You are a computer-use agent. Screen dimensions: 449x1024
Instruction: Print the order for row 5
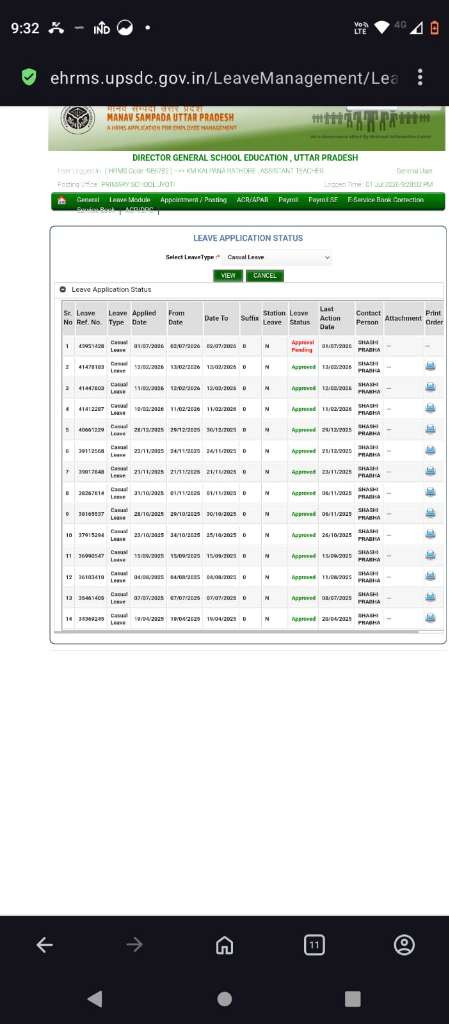point(430,429)
